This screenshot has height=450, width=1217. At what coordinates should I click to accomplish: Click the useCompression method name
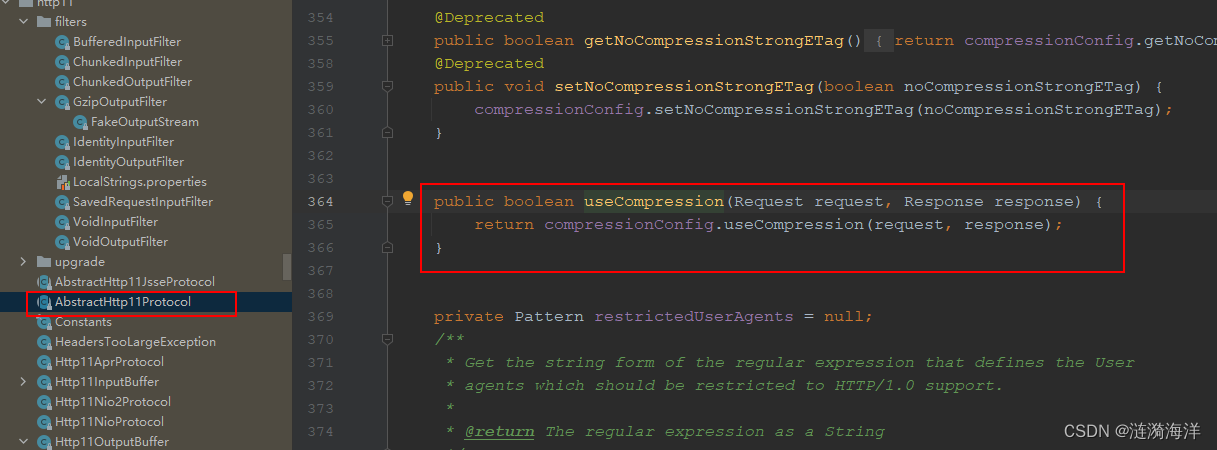click(654, 201)
